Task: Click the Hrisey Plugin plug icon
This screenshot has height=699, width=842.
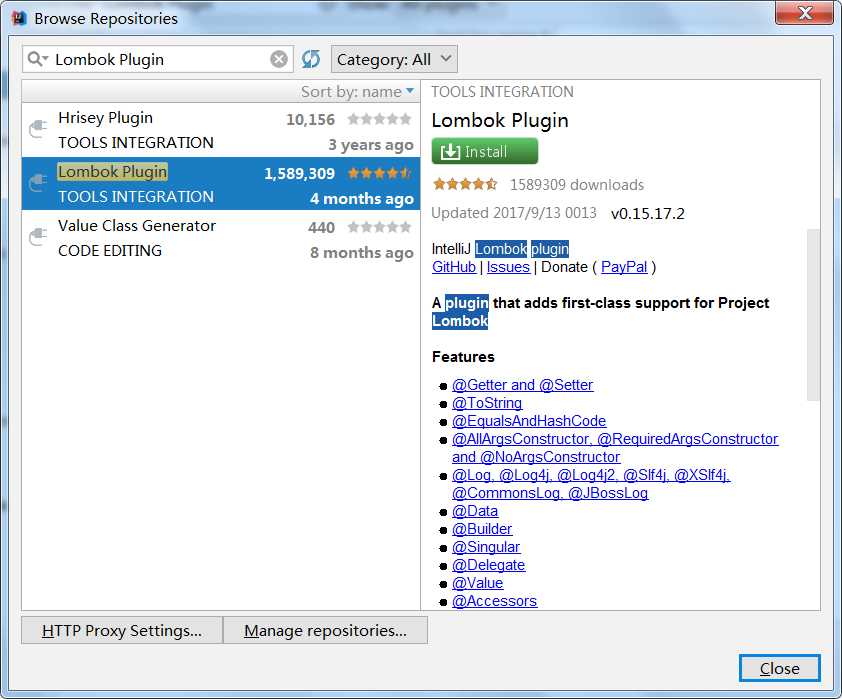Action: [38, 129]
